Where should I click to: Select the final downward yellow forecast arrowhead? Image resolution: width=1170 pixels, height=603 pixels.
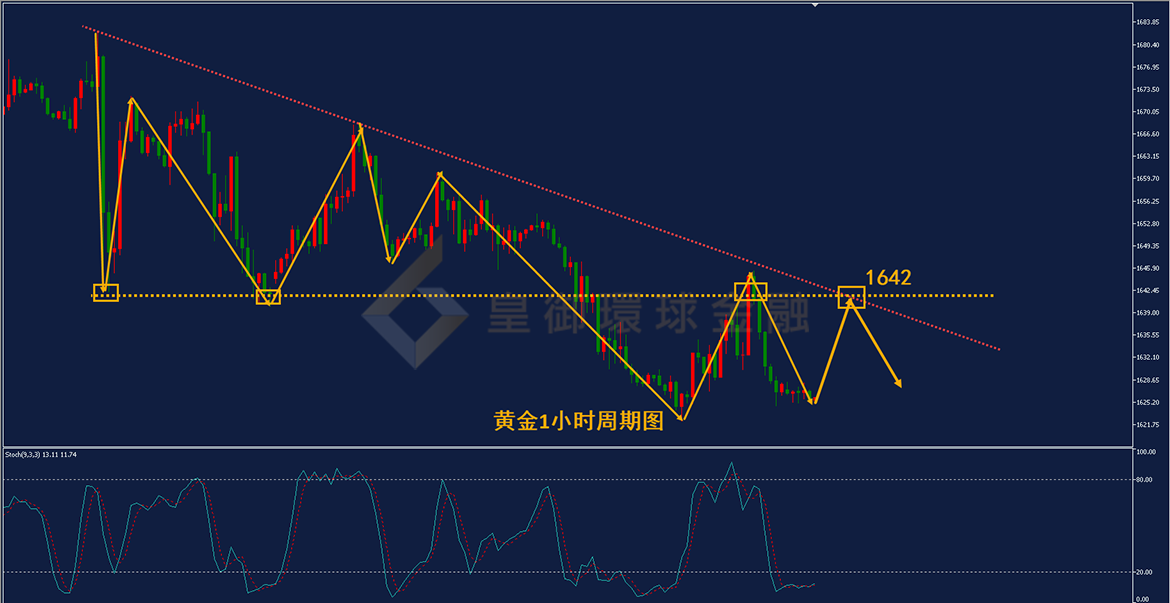[x=897, y=382]
